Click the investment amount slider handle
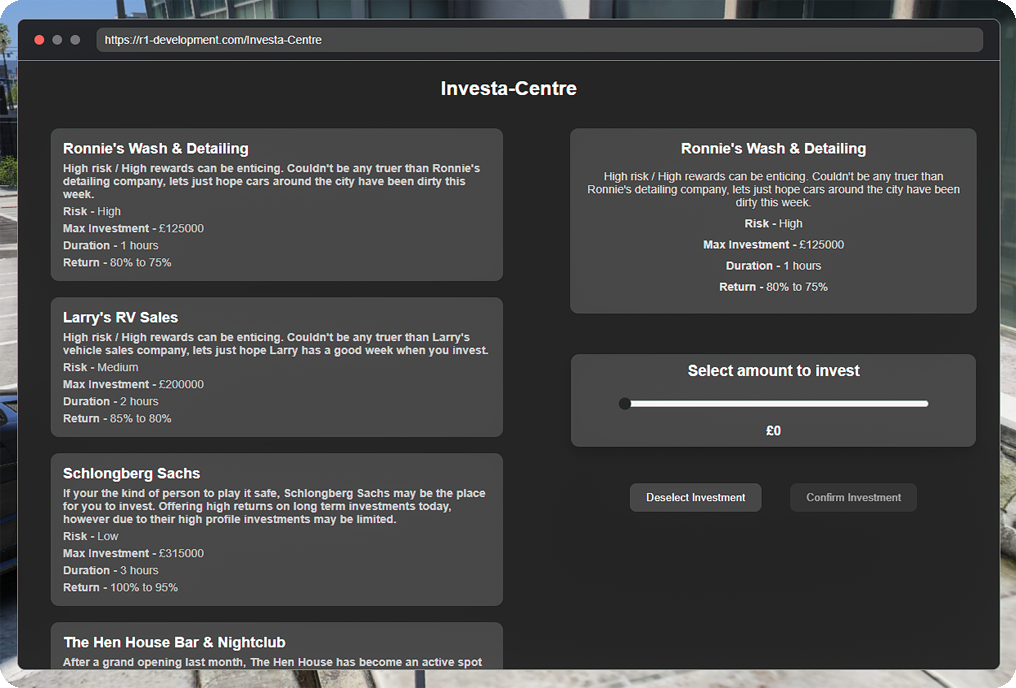This screenshot has height=688, width=1016. 625,404
